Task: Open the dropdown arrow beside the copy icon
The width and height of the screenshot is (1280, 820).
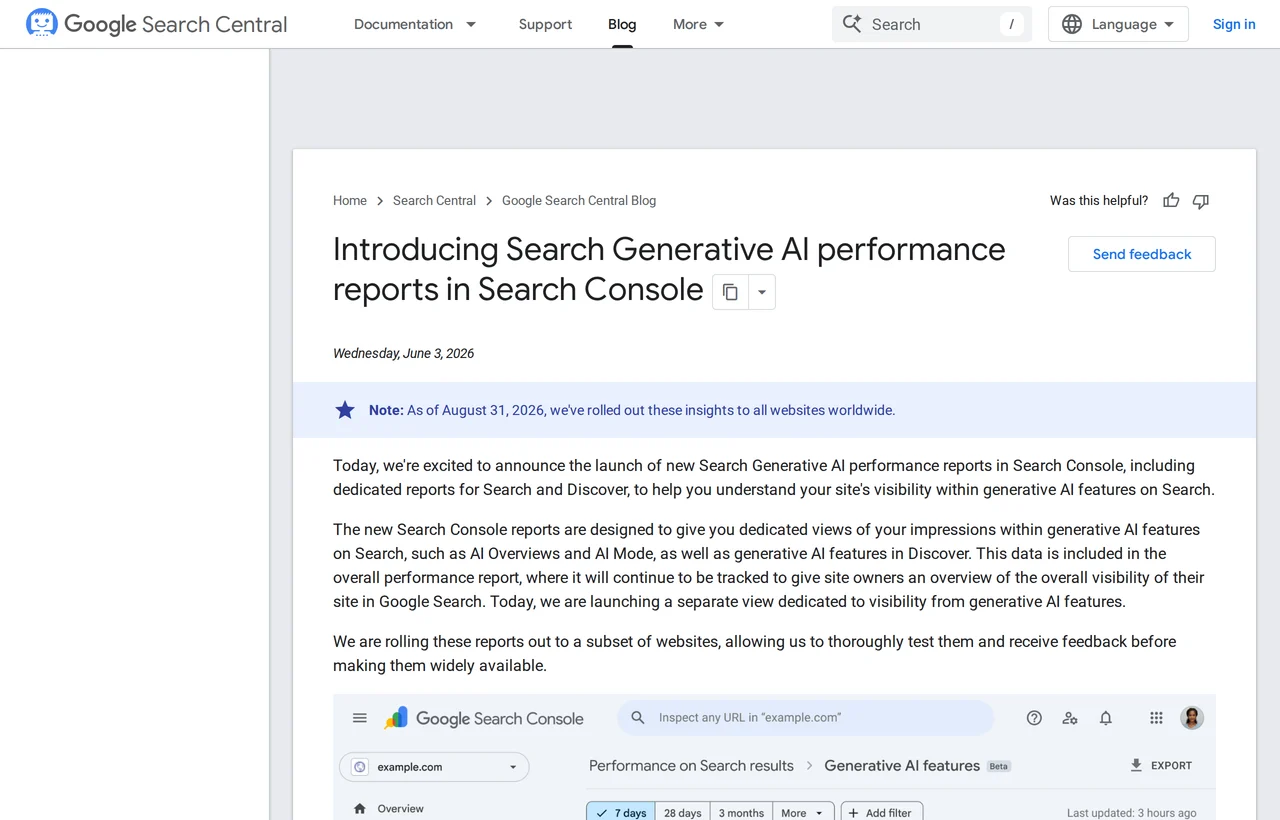Action: 762,292
